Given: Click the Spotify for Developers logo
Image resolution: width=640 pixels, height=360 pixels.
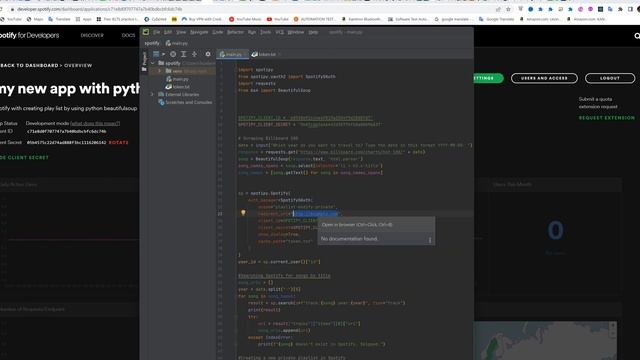Looking at the screenshot, I should 29,36.
